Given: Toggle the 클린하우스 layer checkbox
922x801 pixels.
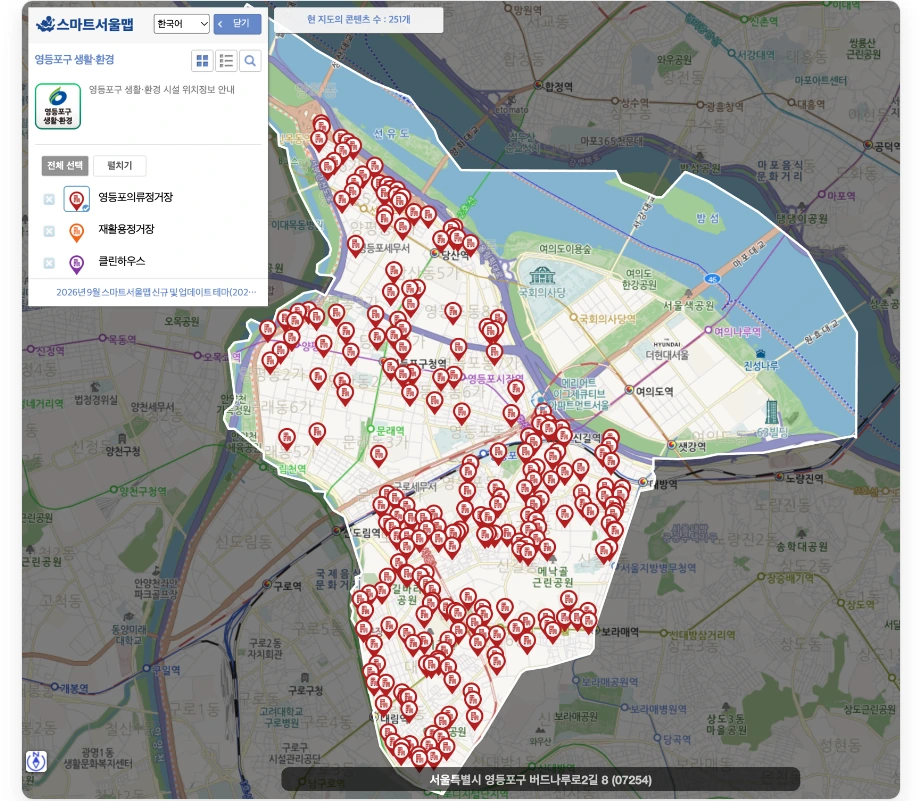Looking at the screenshot, I should click(49, 263).
